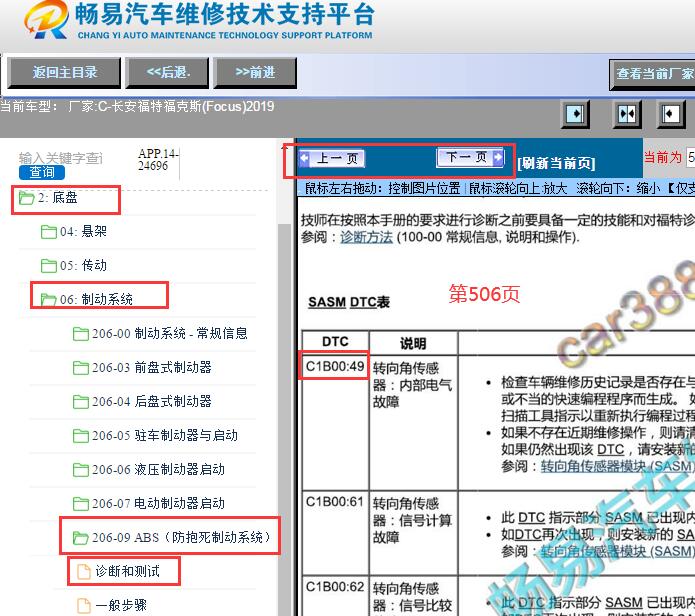Open the 查看当前厂家 button
The height and width of the screenshot is (616, 695).
(652, 74)
